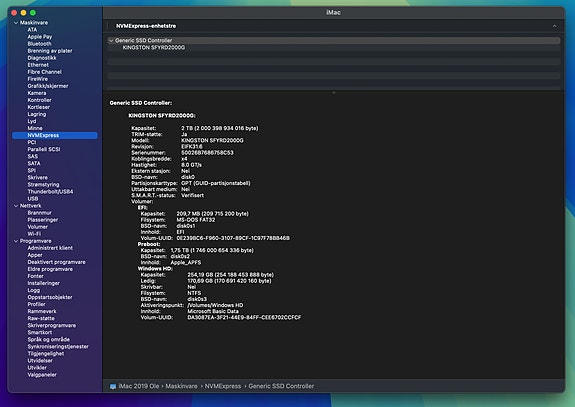Select Installeringer under Programvare
This screenshot has height=407, width=575.
(x=44, y=283)
